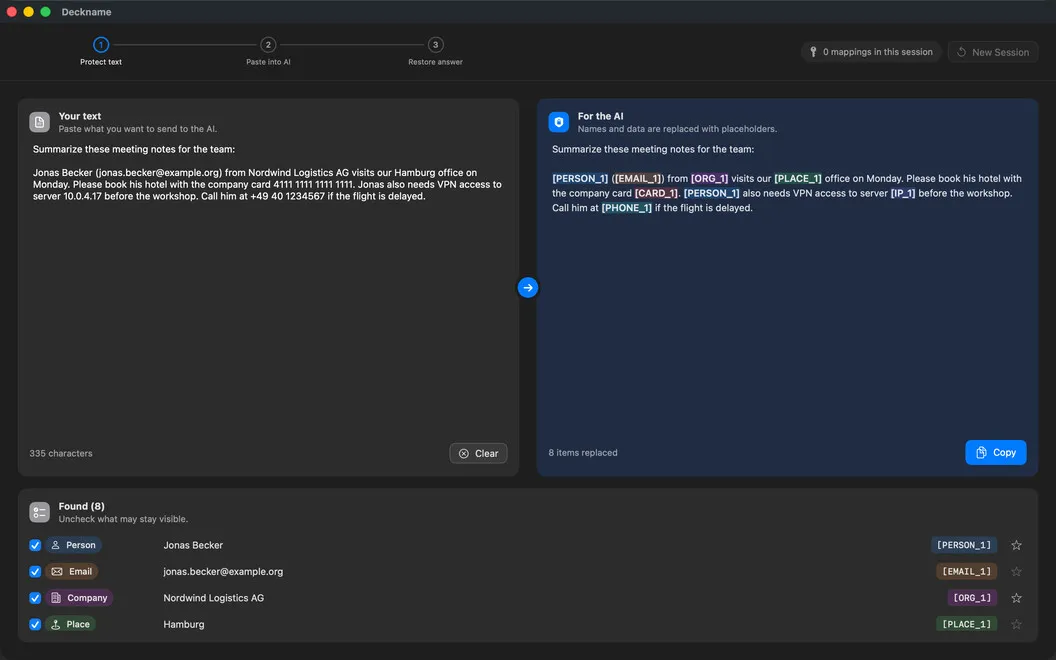Image resolution: width=1056 pixels, height=660 pixels.
Task: Star the Hamburg place entry
Action: [1016, 624]
